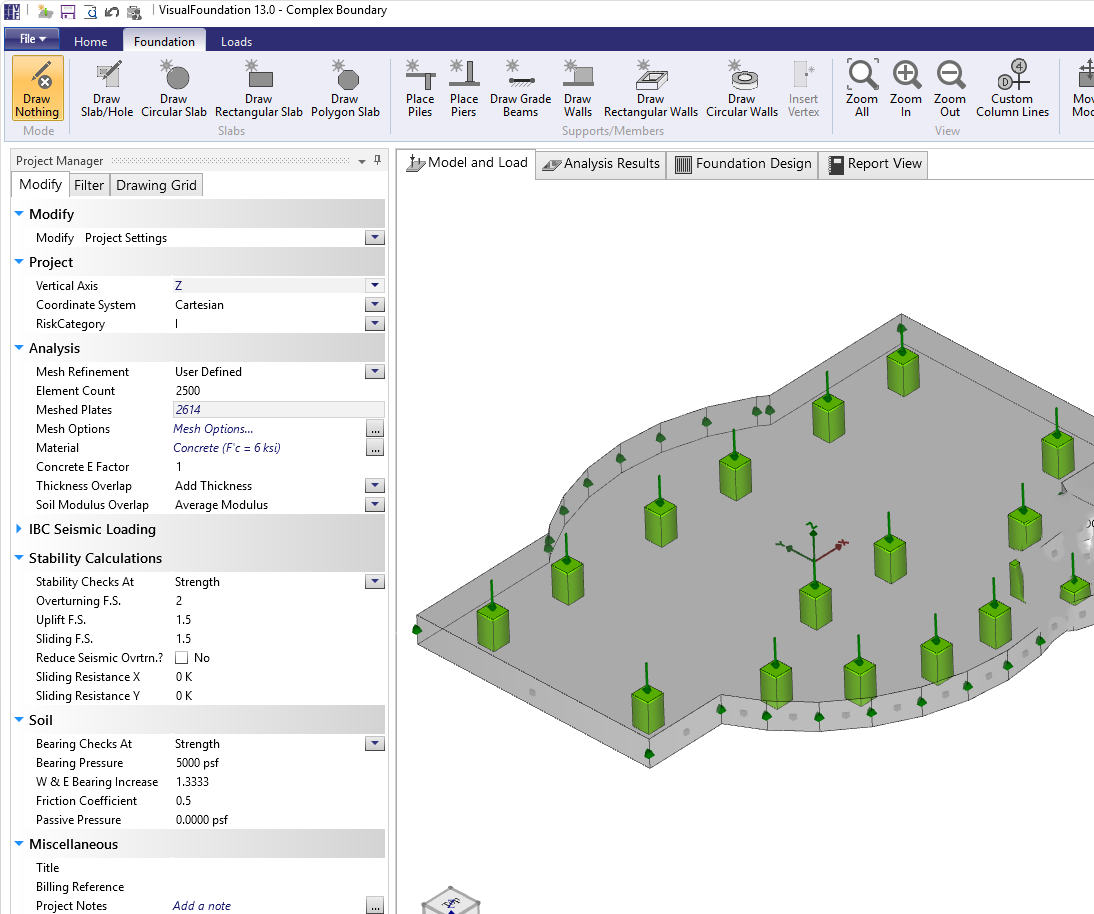Click the Zoom Out tool
1094x914 pixels.
click(x=950, y=88)
